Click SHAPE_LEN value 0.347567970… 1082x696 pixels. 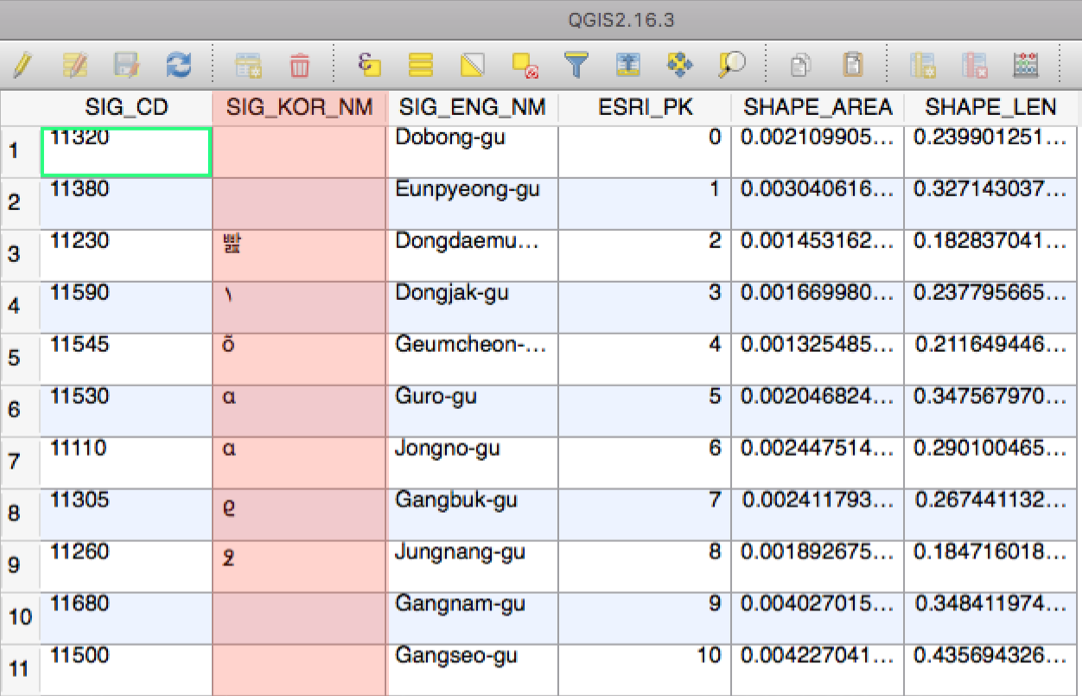tap(990, 410)
